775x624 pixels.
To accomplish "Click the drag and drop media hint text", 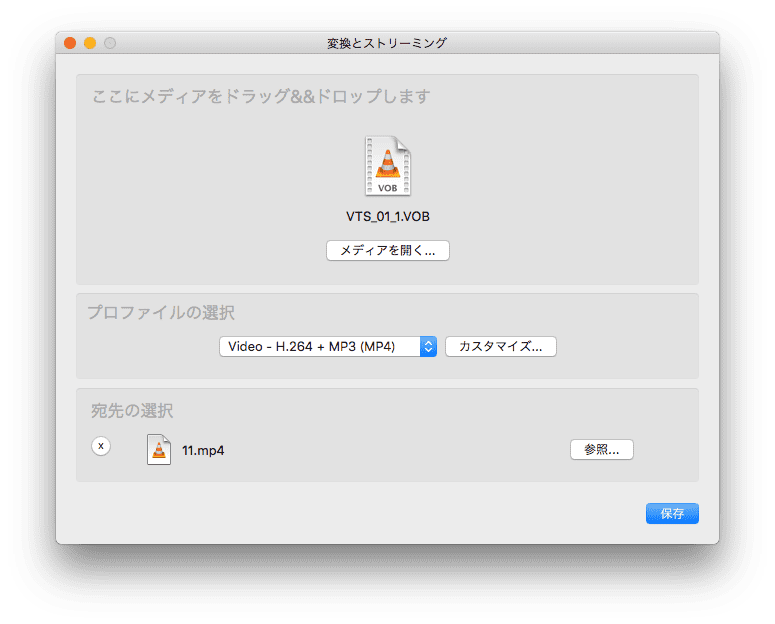I will click(261, 96).
